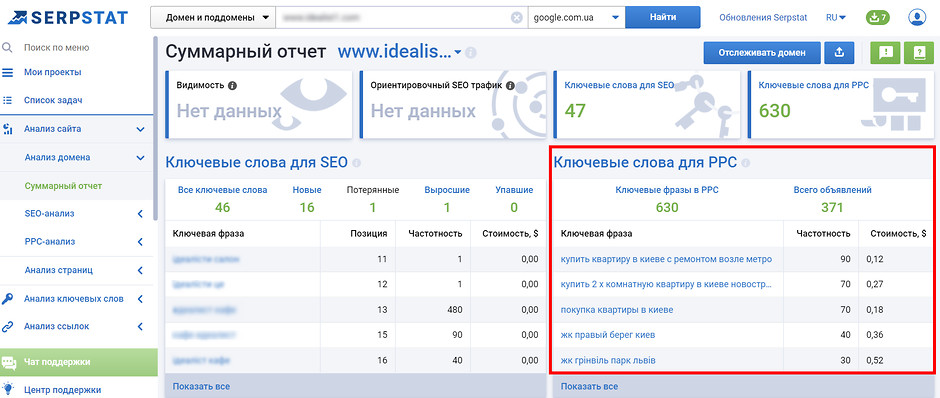
Task: Click the green help book icon
Action: 919,53
